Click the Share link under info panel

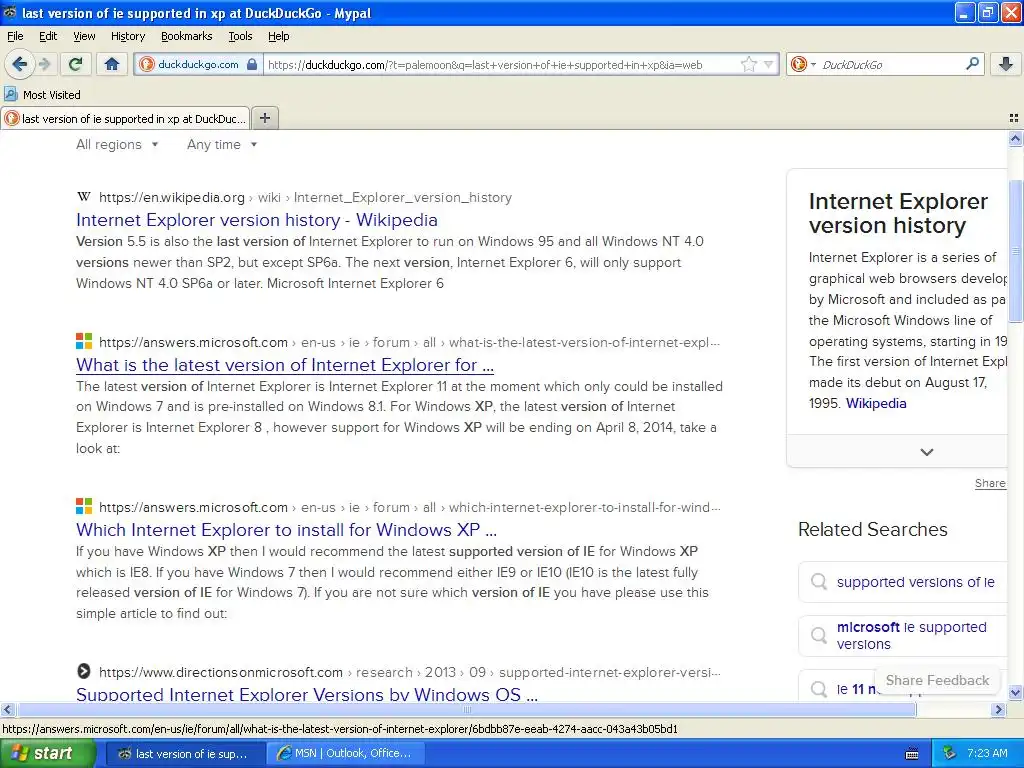(x=990, y=483)
